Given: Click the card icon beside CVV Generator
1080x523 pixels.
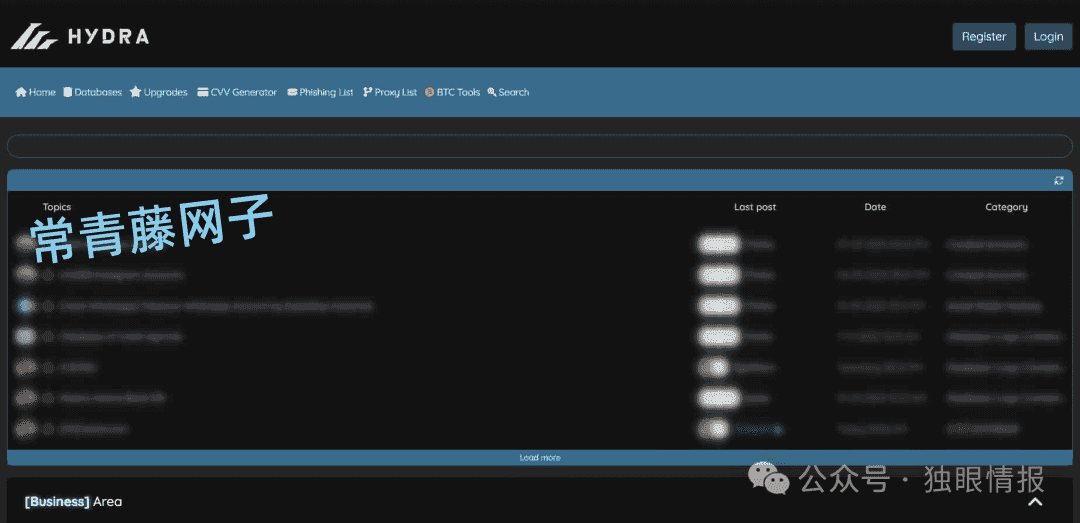Looking at the screenshot, I should pos(203,92).
